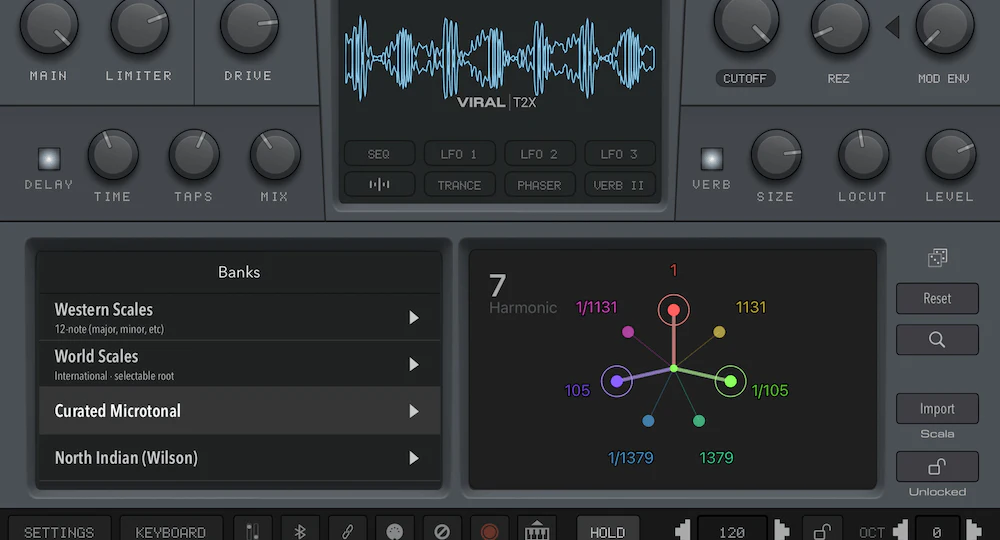Screen dimensions: 1000x540
Task: Select the CUTOFF label button
Action: click(744, 78)
